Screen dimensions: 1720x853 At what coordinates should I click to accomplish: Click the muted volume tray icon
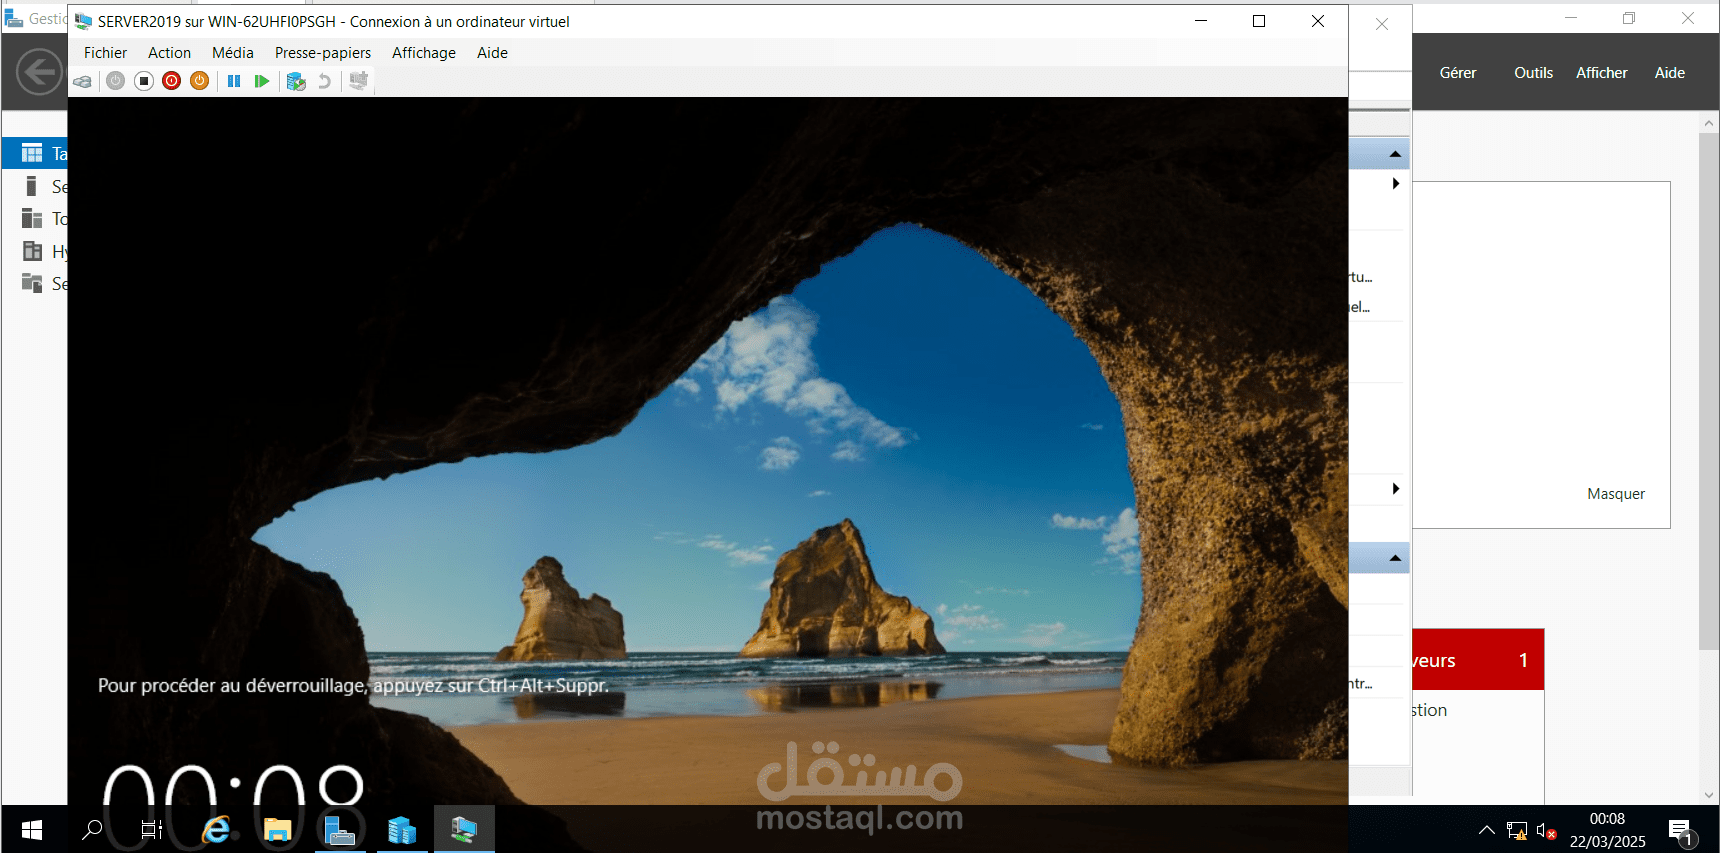click(x=1546, y=831)
